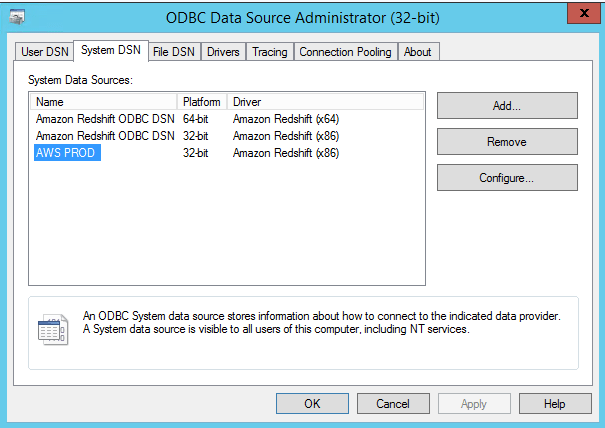Click the data source document icon
Image resolution: width=605 pixels, height=428 pixels.
53,330
